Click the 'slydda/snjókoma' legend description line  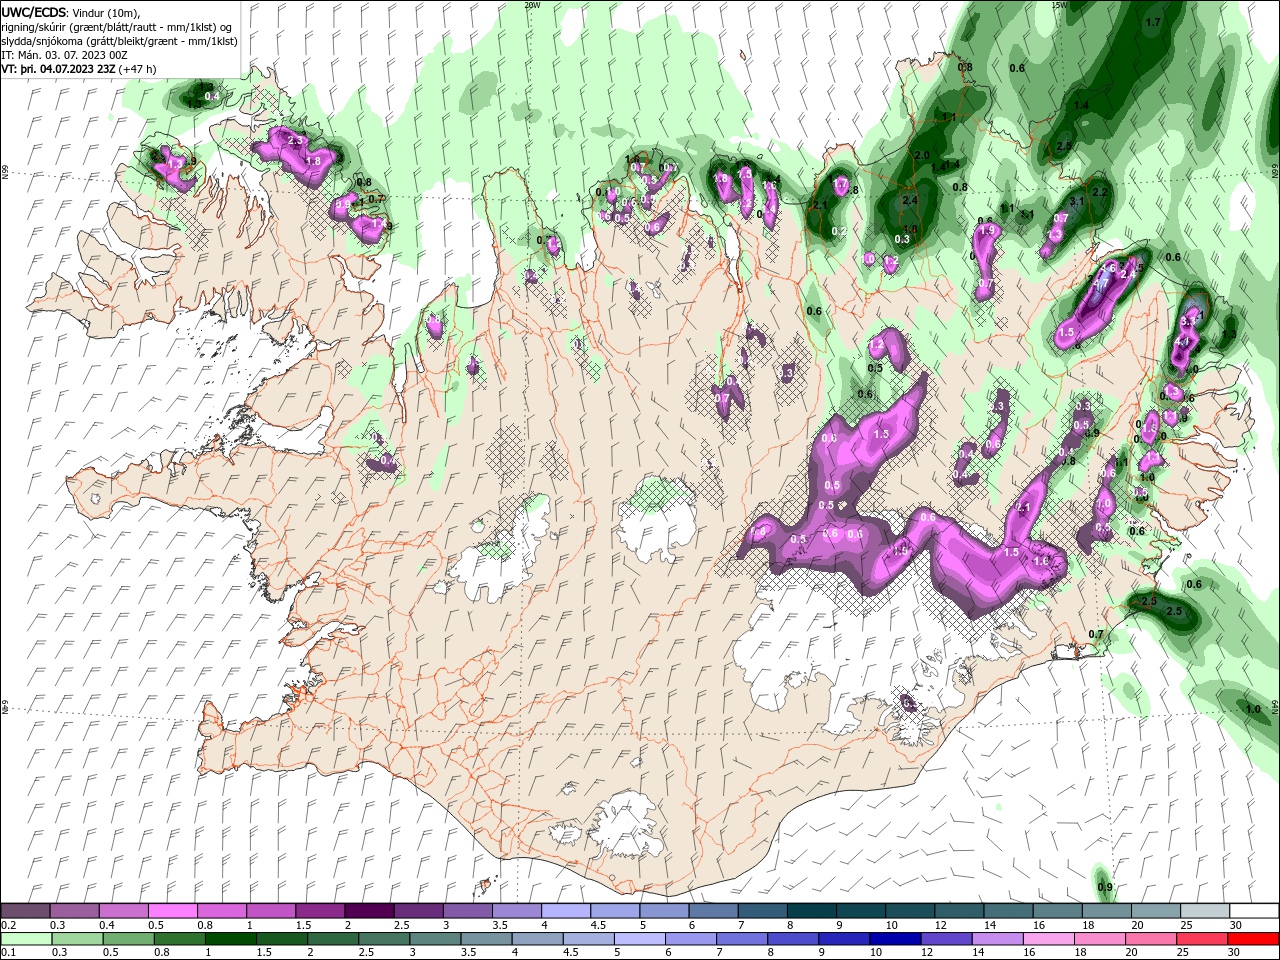[120, 41]
